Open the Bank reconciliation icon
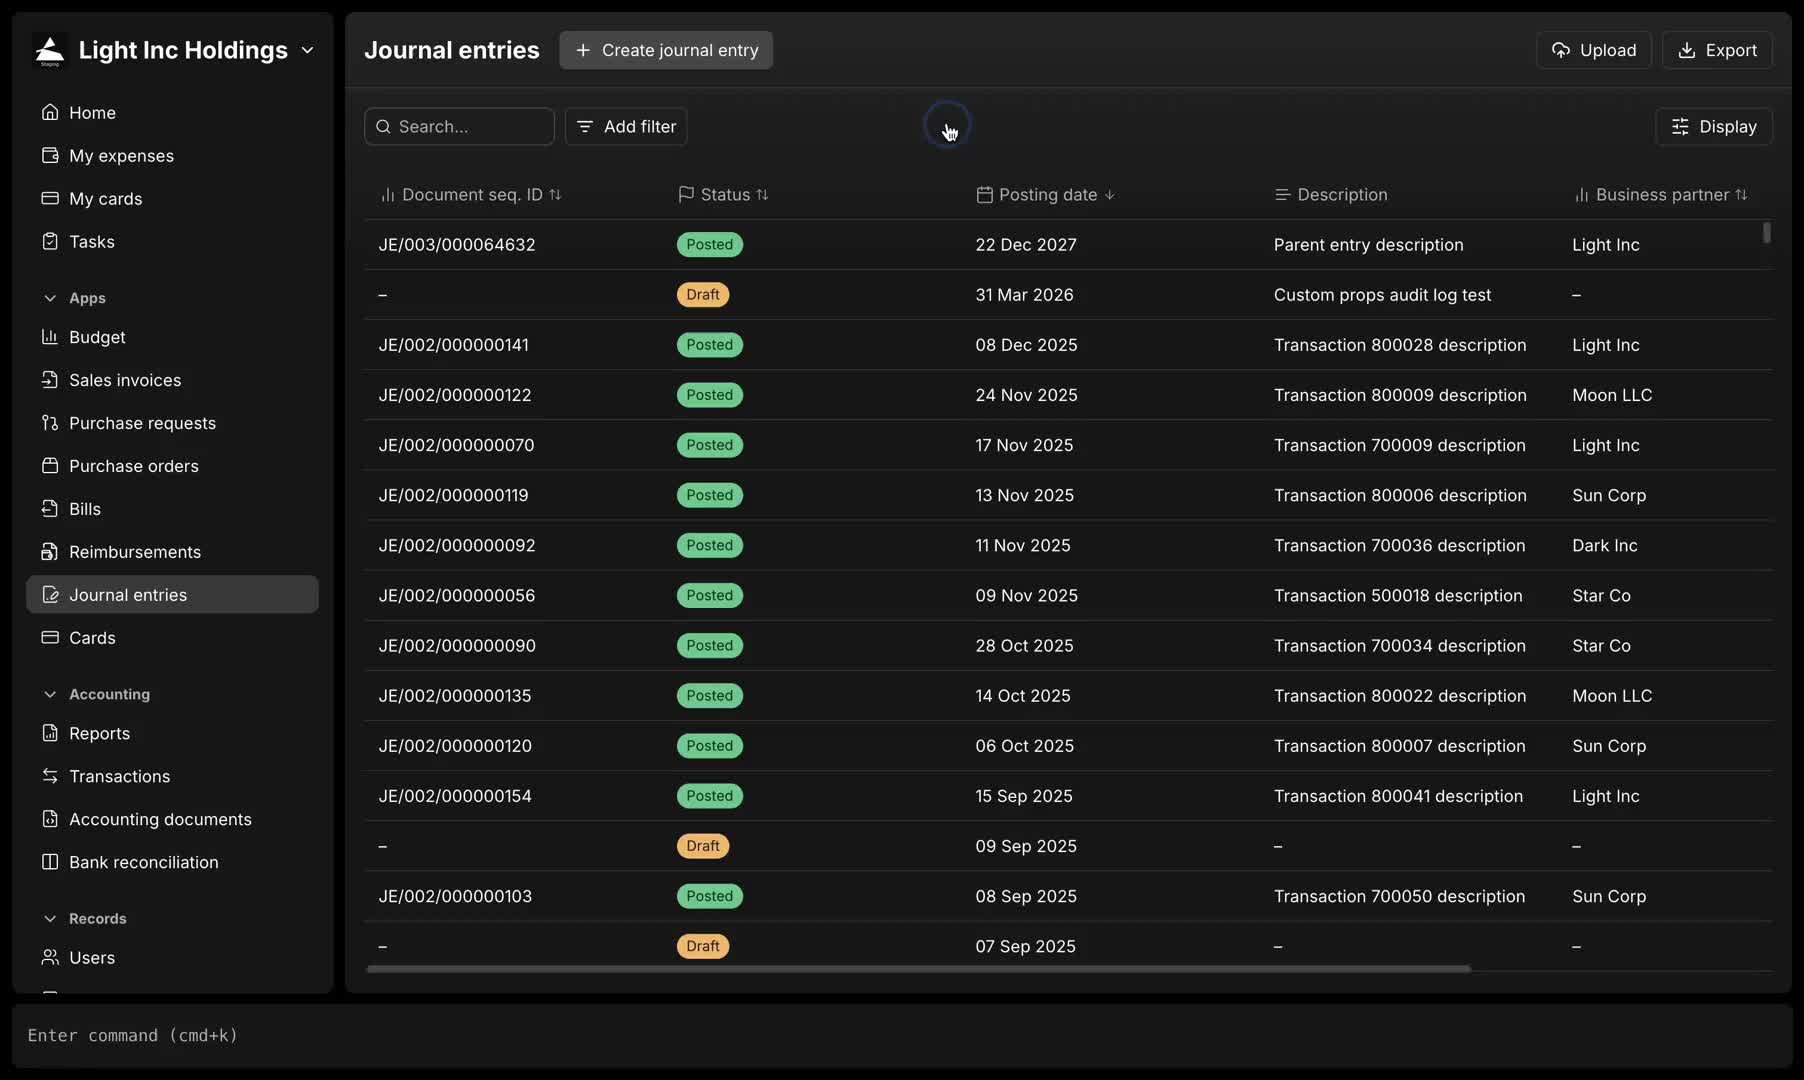Viewport: 1804px width, 1080px height. 50,862
